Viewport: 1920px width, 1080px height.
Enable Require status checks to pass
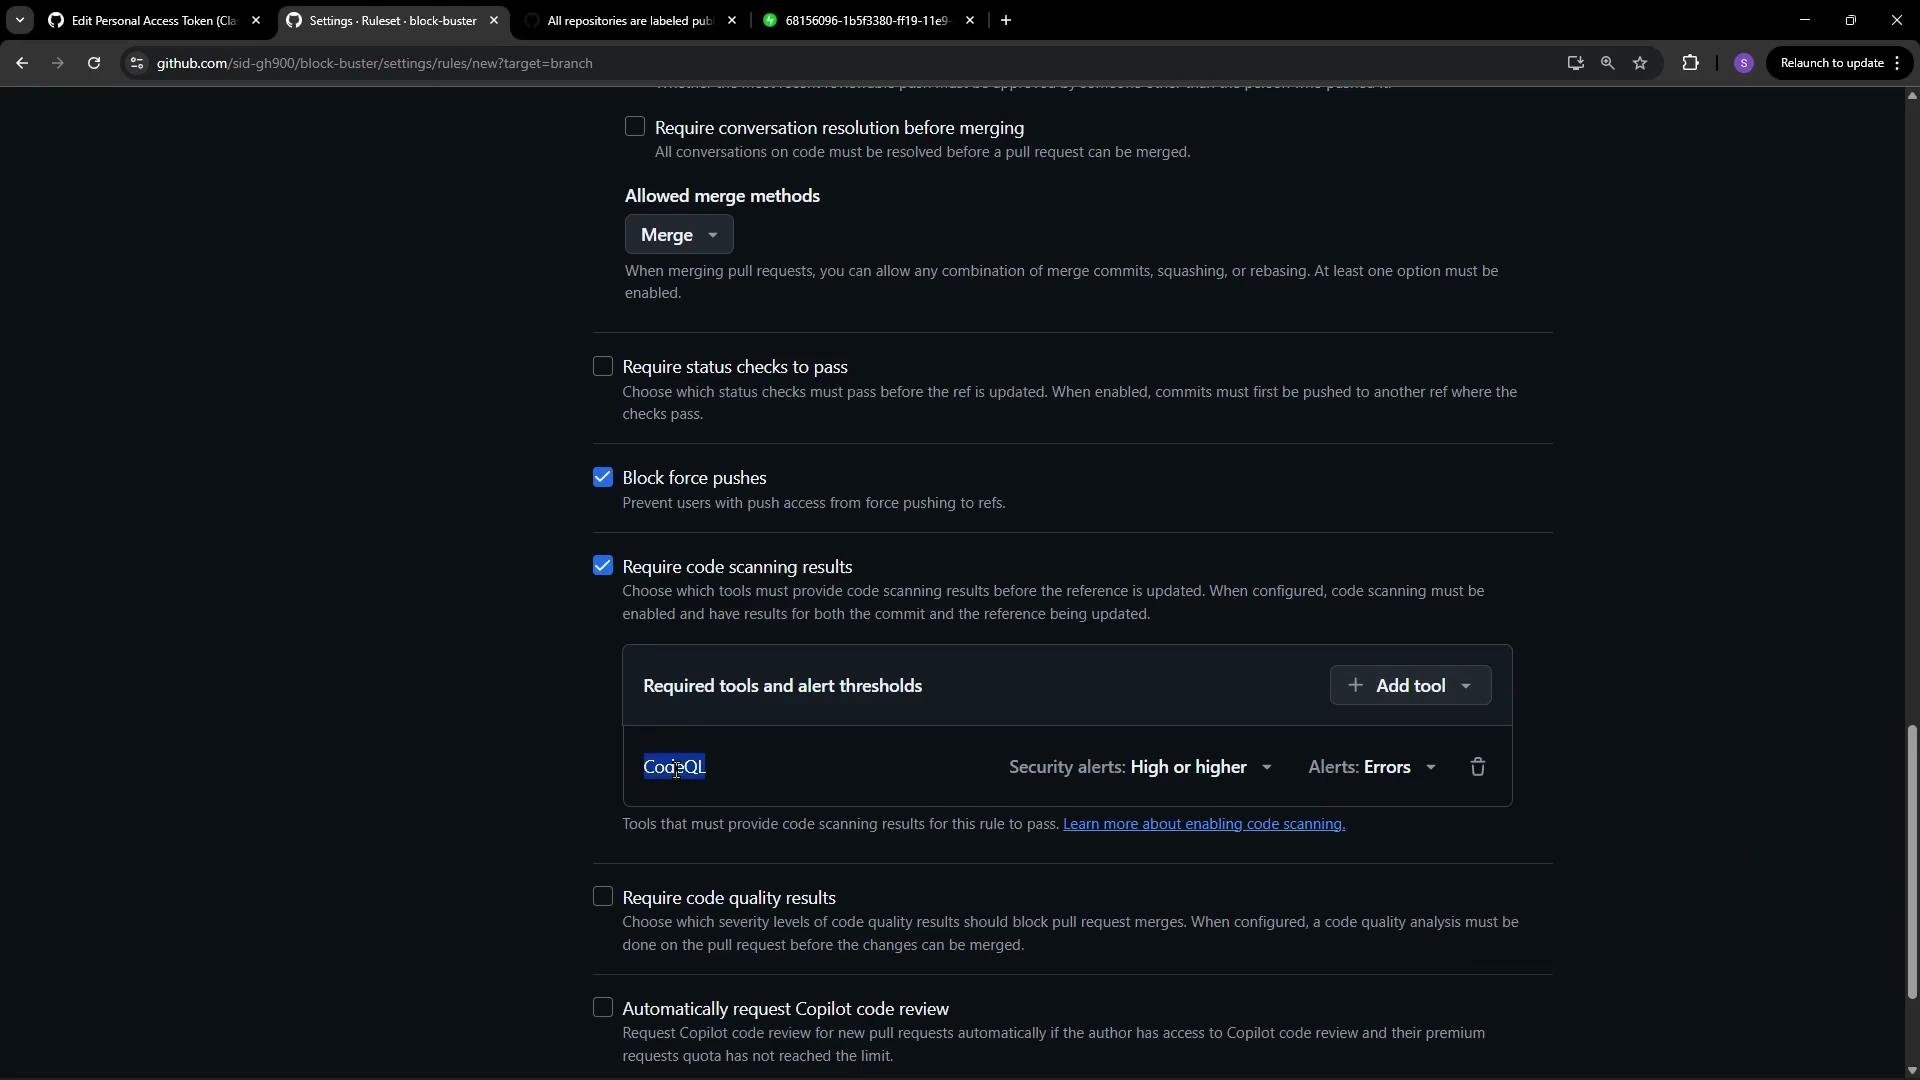603,366
